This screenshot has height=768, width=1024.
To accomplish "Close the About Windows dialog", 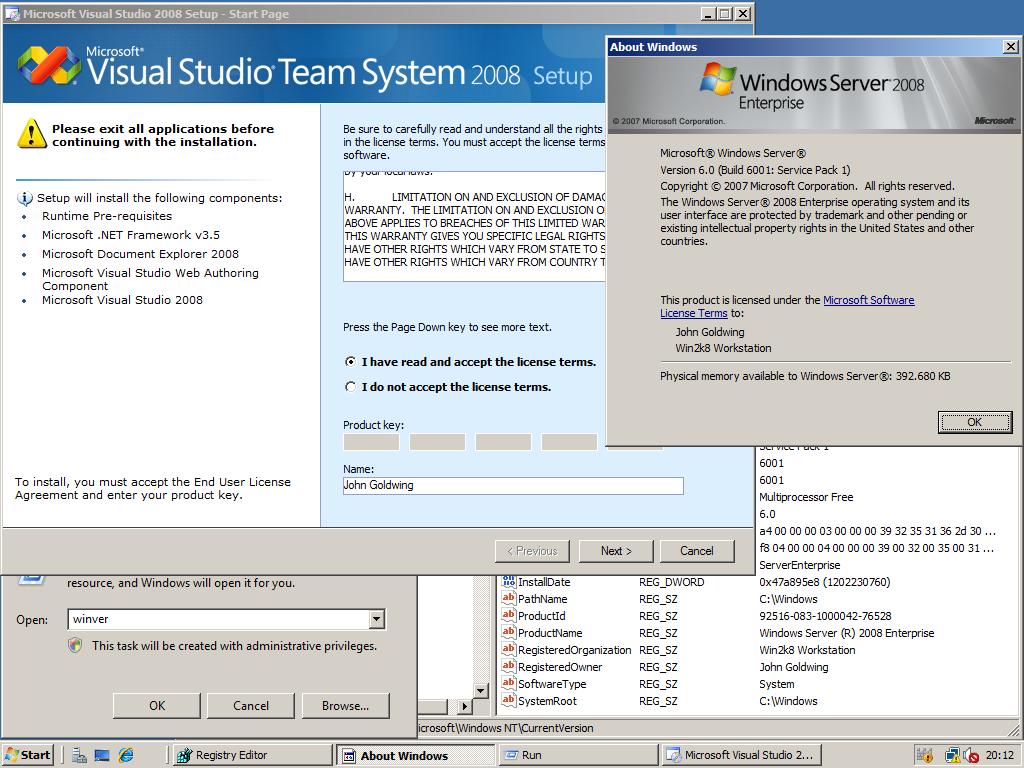I will [x=1010, y=47].
